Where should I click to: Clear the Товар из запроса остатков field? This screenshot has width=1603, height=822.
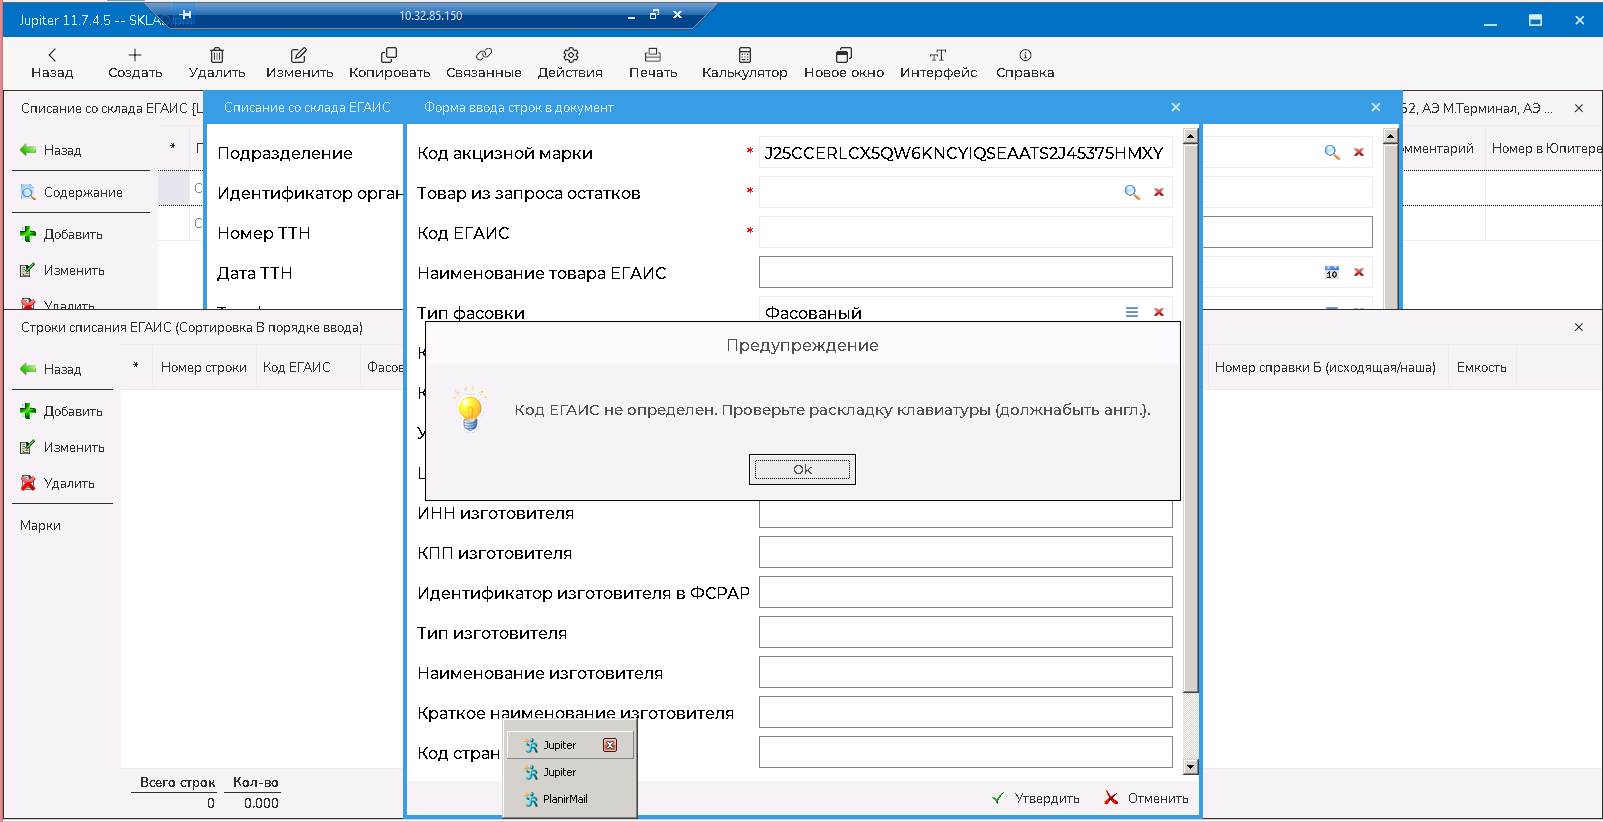1159,192
